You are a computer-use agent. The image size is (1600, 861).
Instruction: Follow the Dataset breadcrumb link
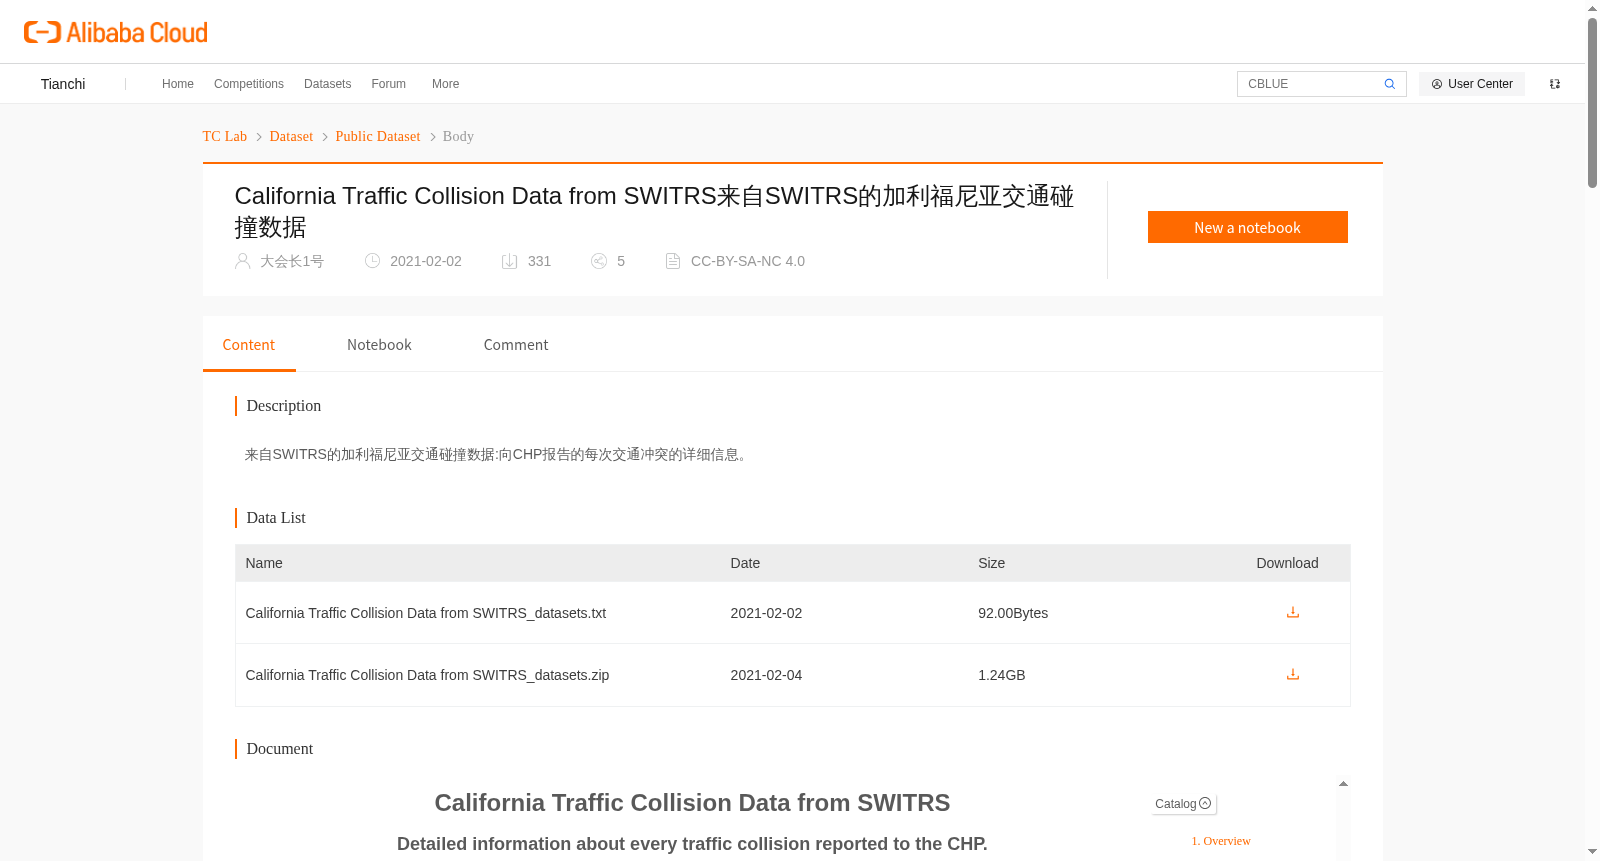(291, 137)
